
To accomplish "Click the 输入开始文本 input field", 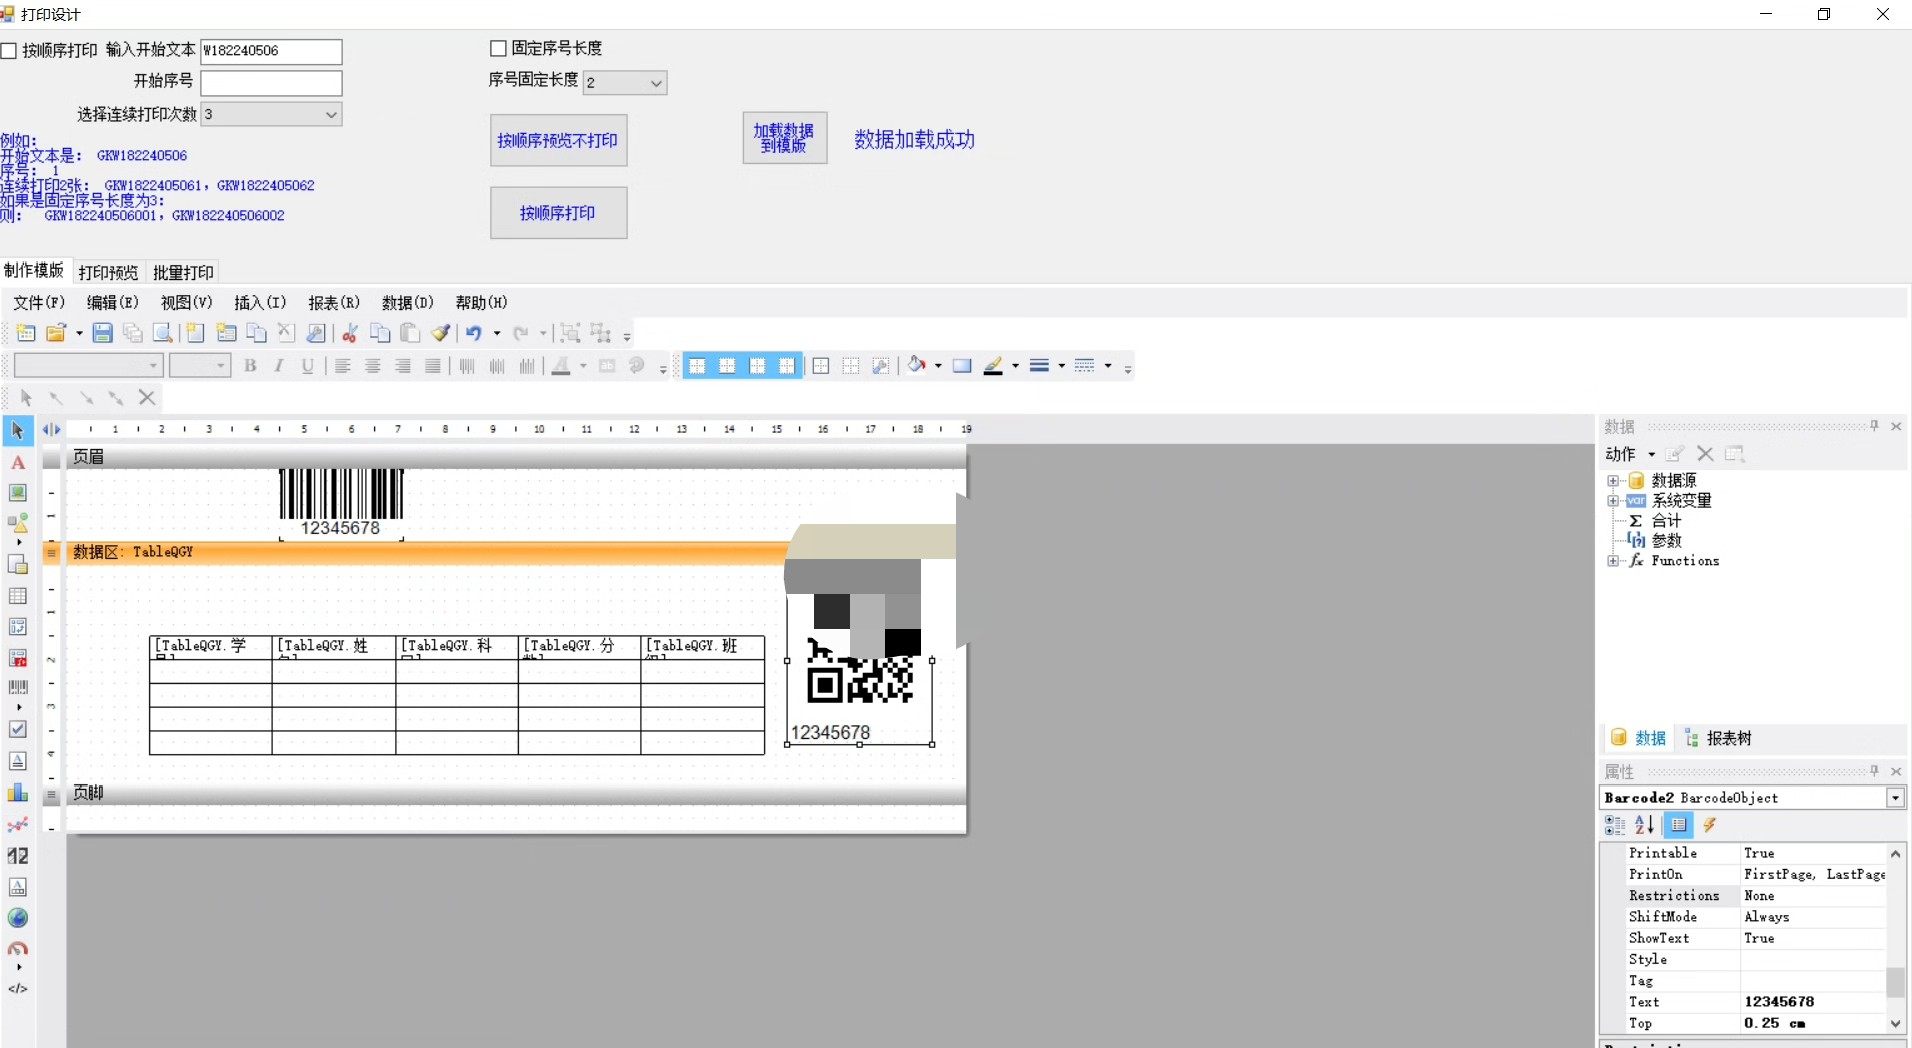I will 271,51.
